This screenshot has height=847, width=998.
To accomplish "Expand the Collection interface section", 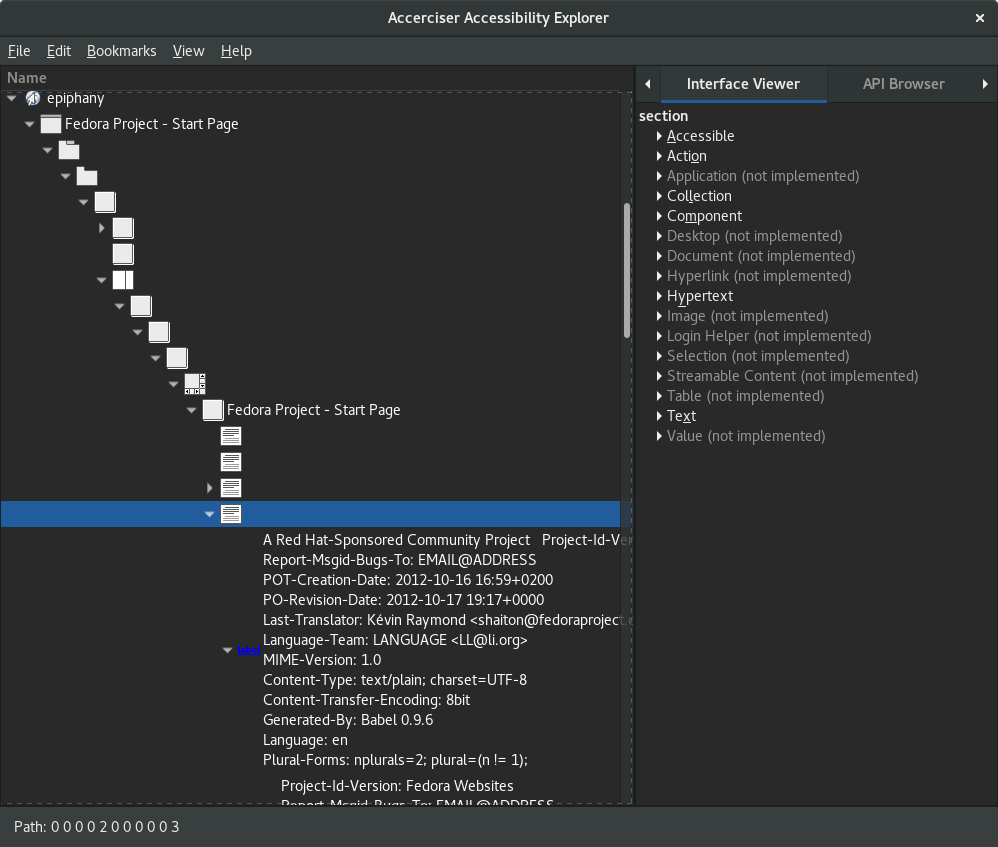I will [x=659, y=196].
